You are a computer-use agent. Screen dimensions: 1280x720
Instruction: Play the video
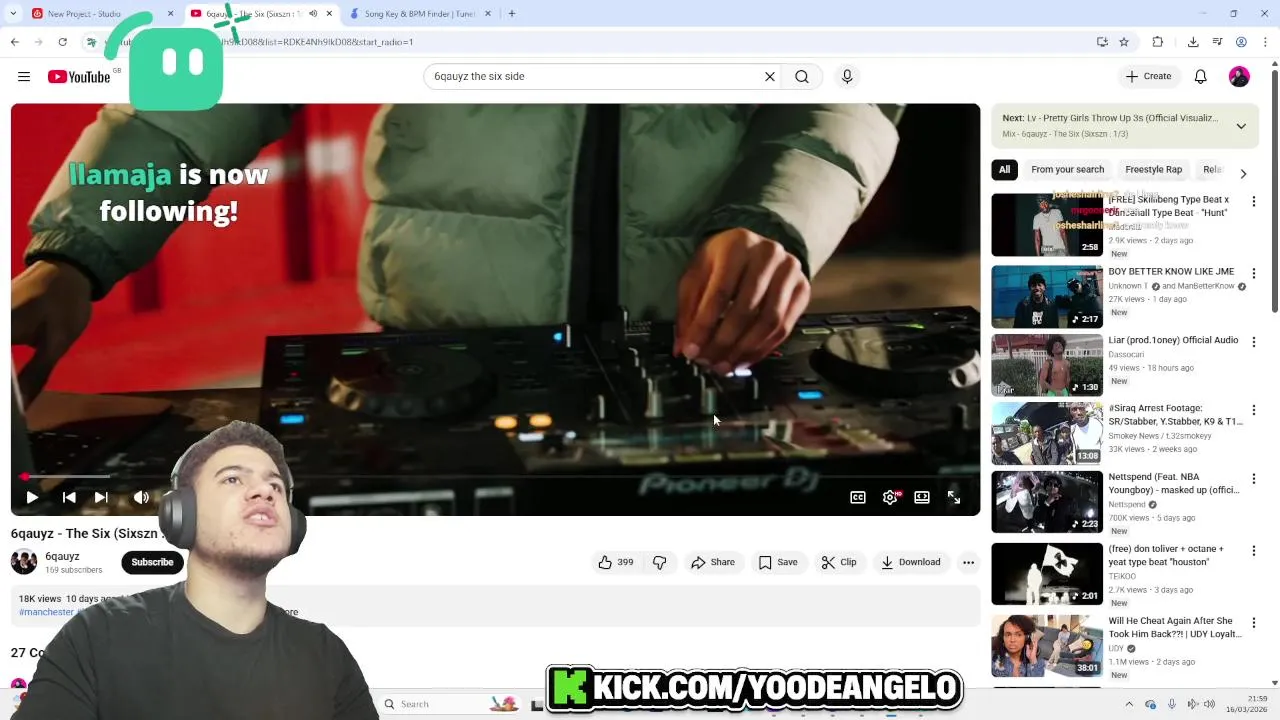(x=32, y=497)
